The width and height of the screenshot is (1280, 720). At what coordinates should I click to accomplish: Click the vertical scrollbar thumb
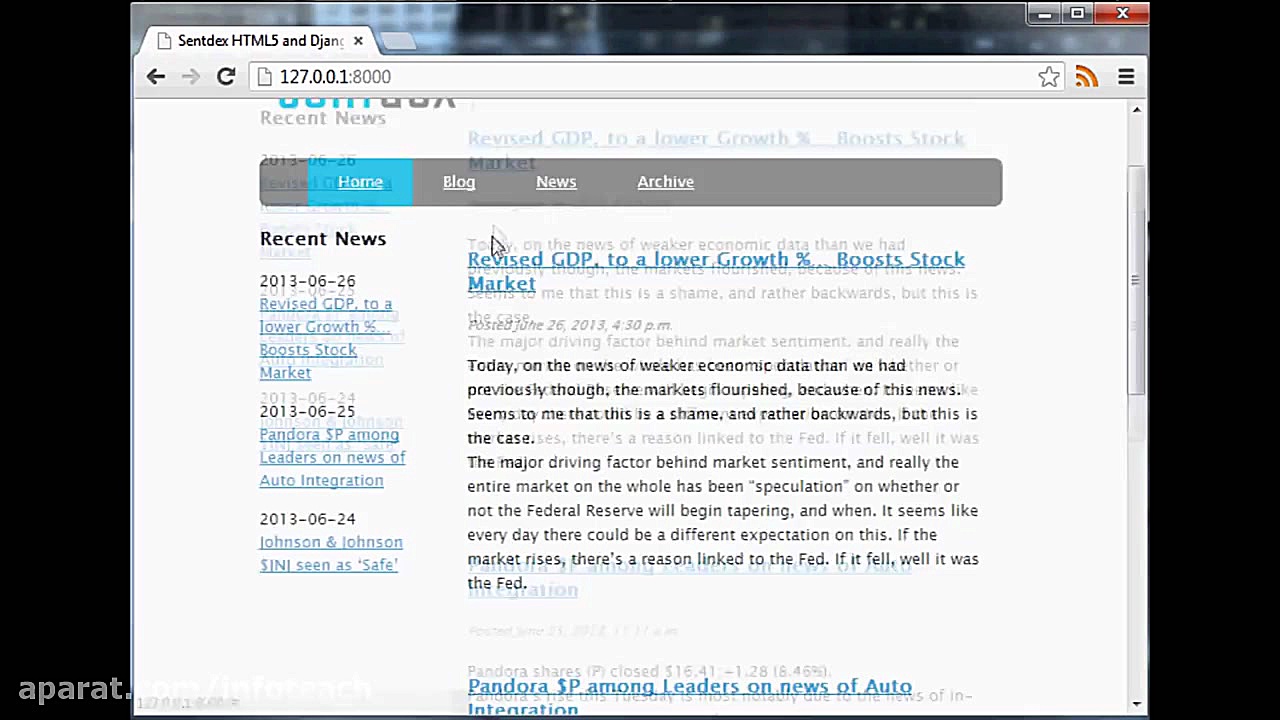coord(1136,280)
